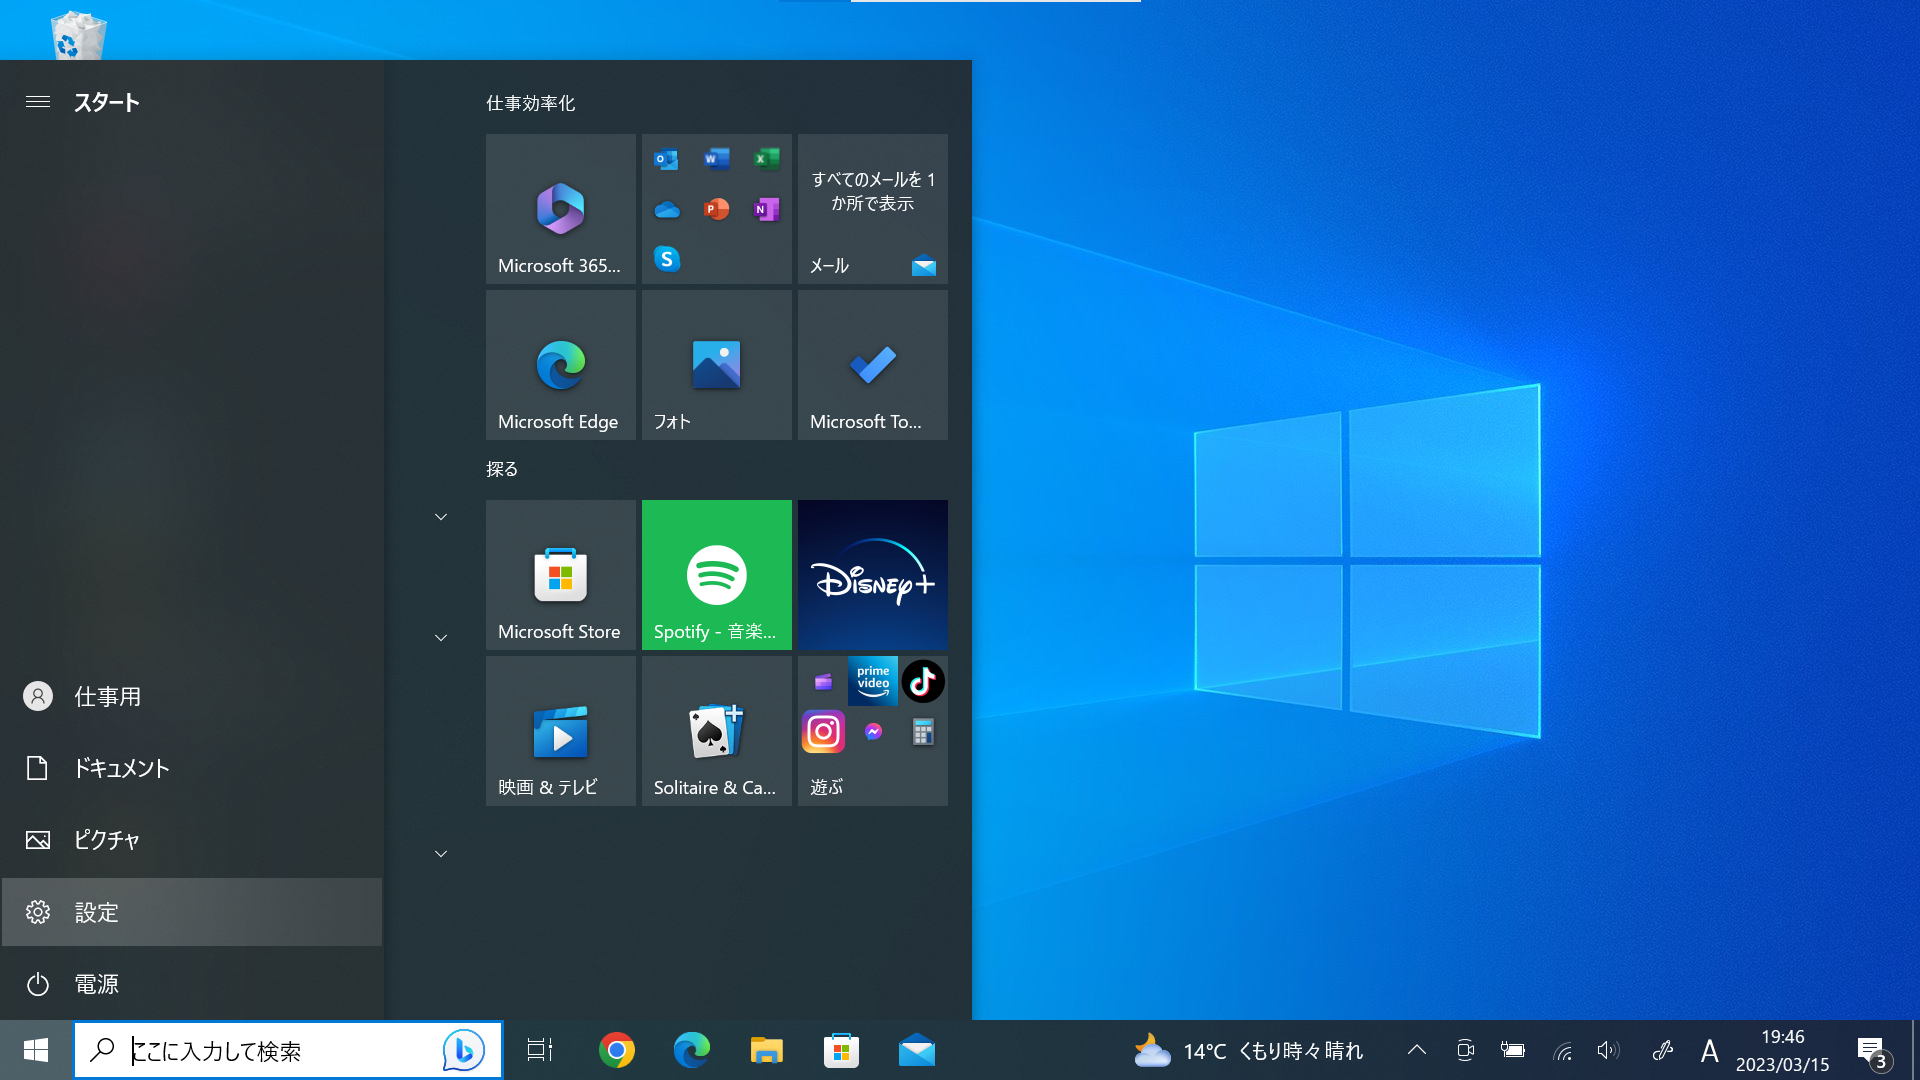Viewport: 1920px width, 1080px height.
Task: Open the Microsoft 365 tile
Action: 560,209
